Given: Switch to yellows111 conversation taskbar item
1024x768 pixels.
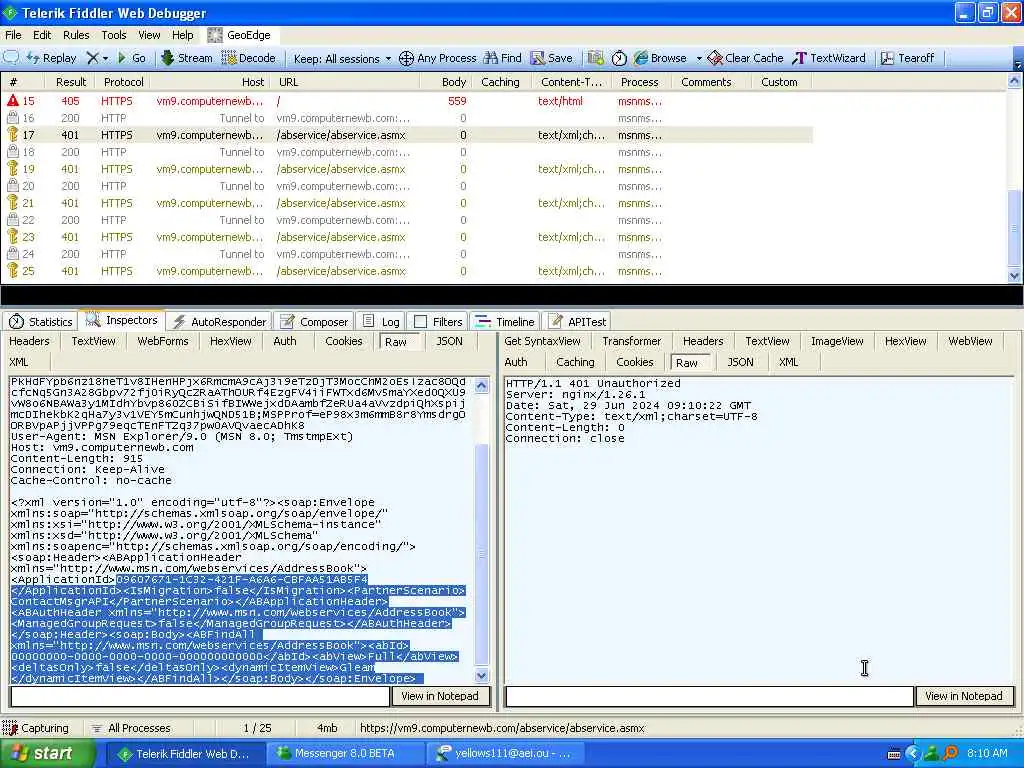Looking at the screenshot, I should (x=507, y=754).
